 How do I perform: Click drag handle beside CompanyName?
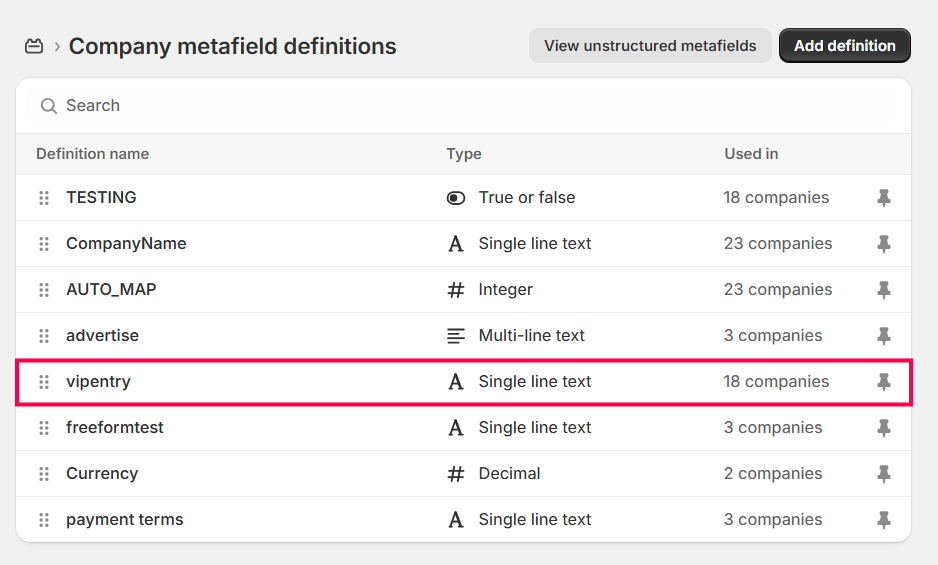click(44, 244)
